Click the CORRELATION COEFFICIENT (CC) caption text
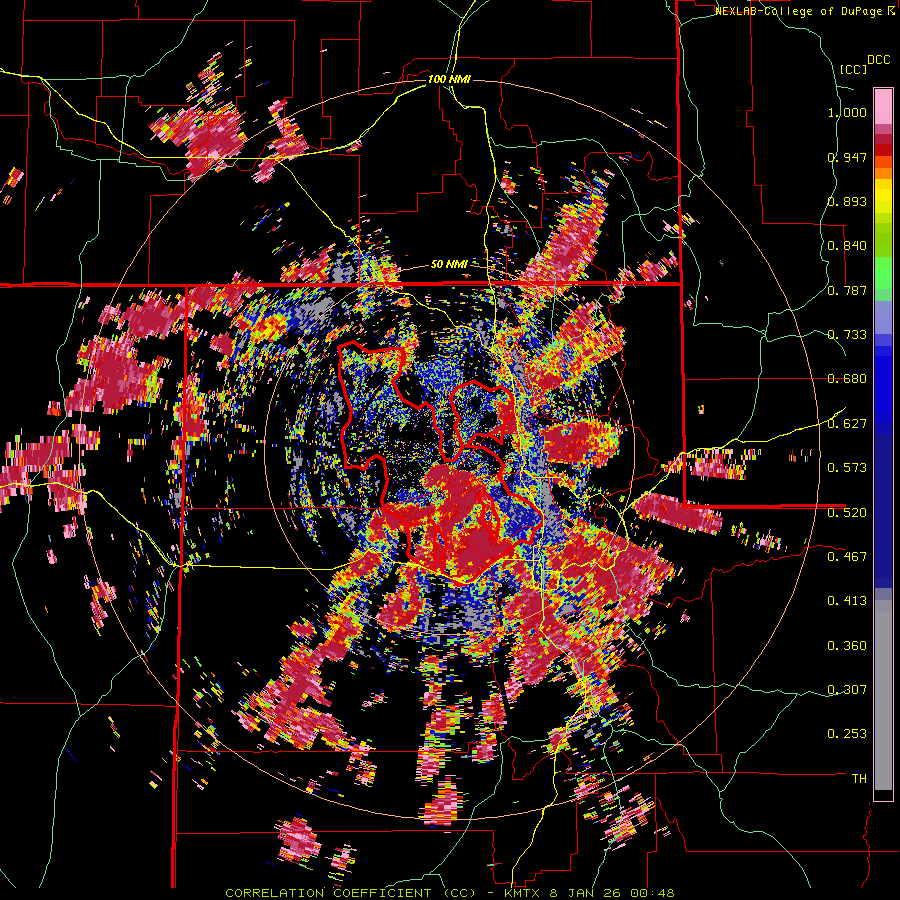Screen dimensions: 900x900 click(350, 893)
